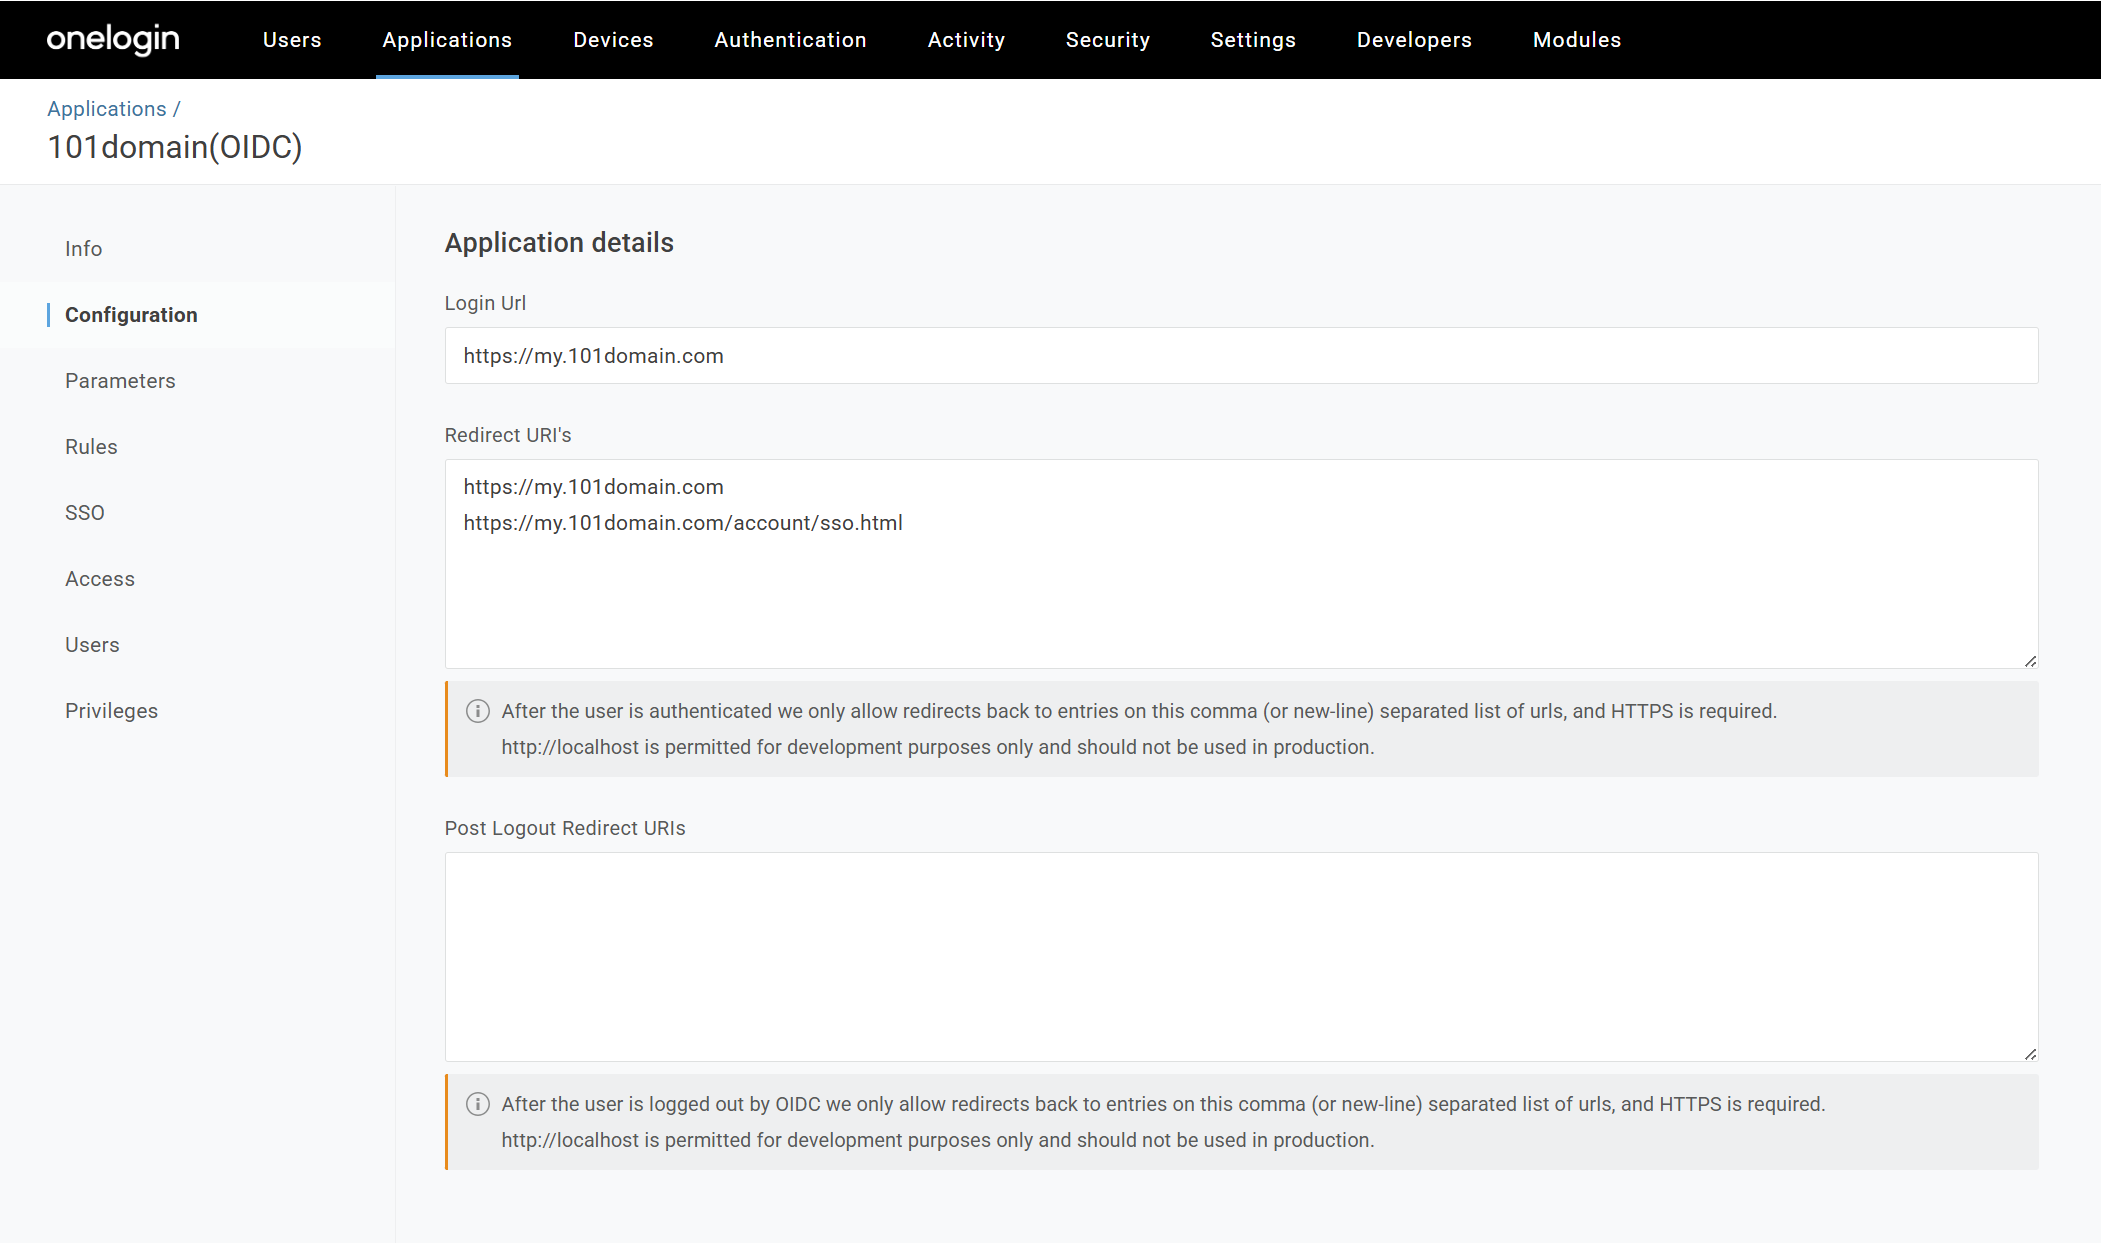Screen dimensions: 2101x1243
Task: Select the Privileges section
Action: tap(111, 710)
